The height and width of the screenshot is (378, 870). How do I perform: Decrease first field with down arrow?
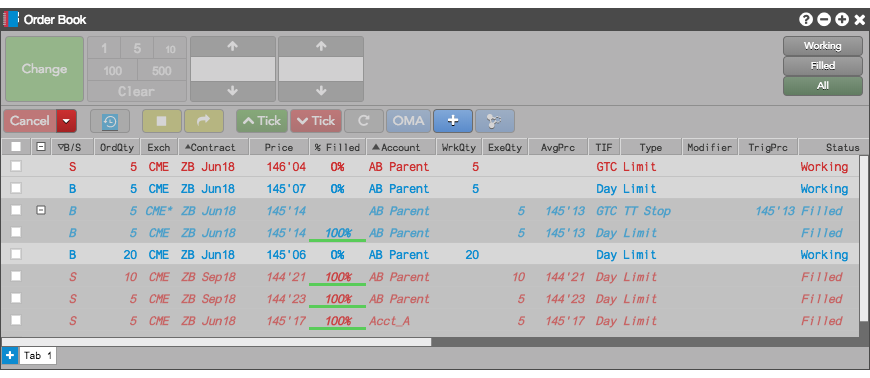(x=232, y=91)
